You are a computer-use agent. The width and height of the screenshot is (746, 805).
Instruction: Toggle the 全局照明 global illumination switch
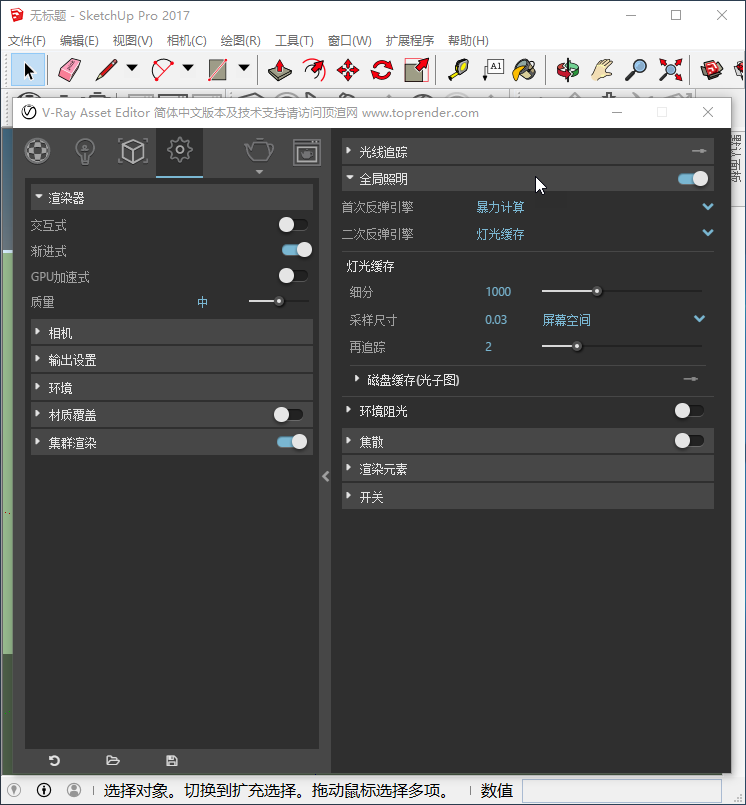click(x=693, y=179)
